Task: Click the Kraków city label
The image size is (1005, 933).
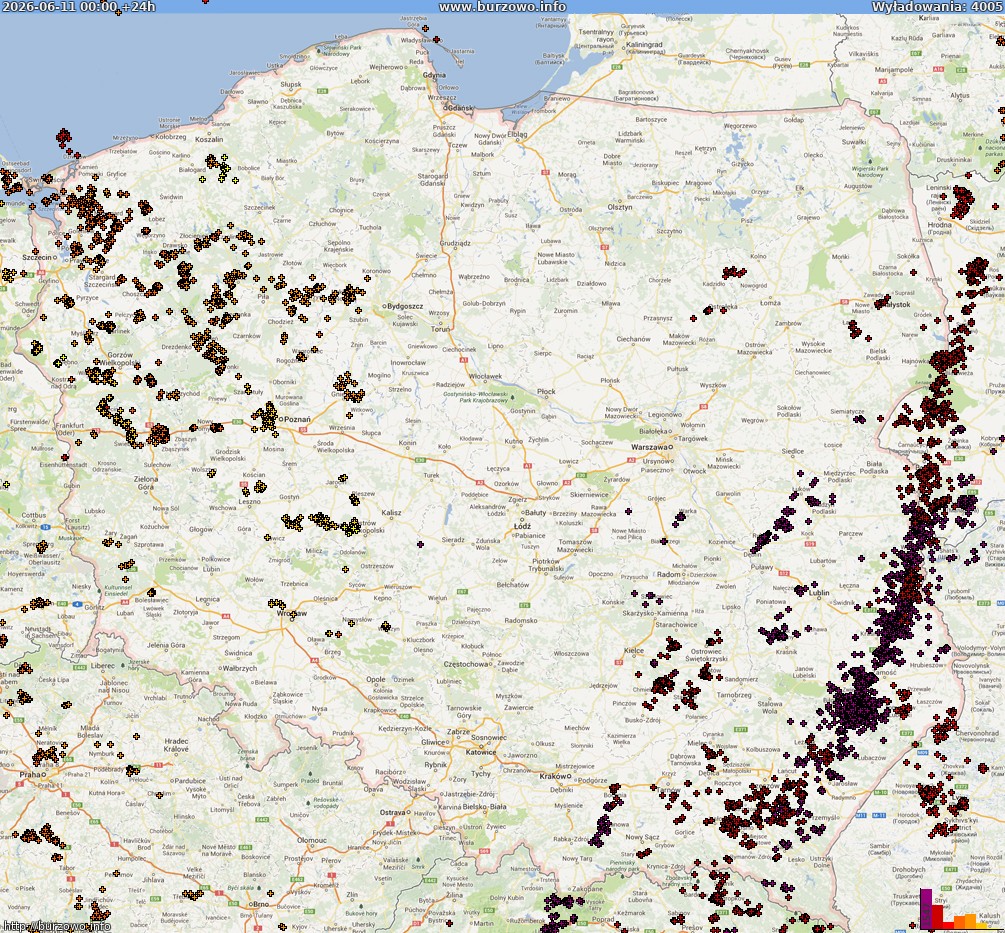Action: point(551,776)
